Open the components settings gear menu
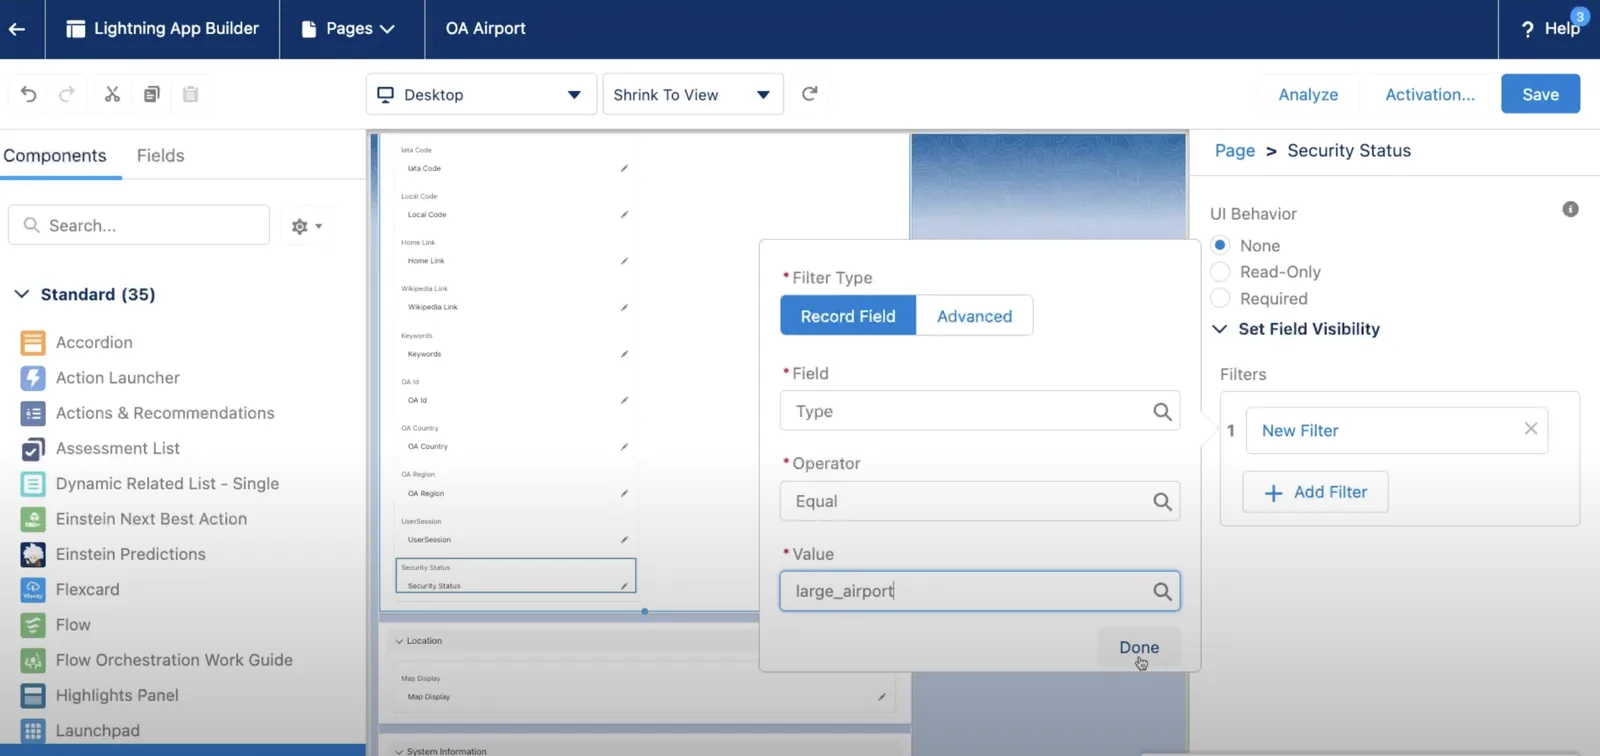1600x756 pixels. coord(306,226)
